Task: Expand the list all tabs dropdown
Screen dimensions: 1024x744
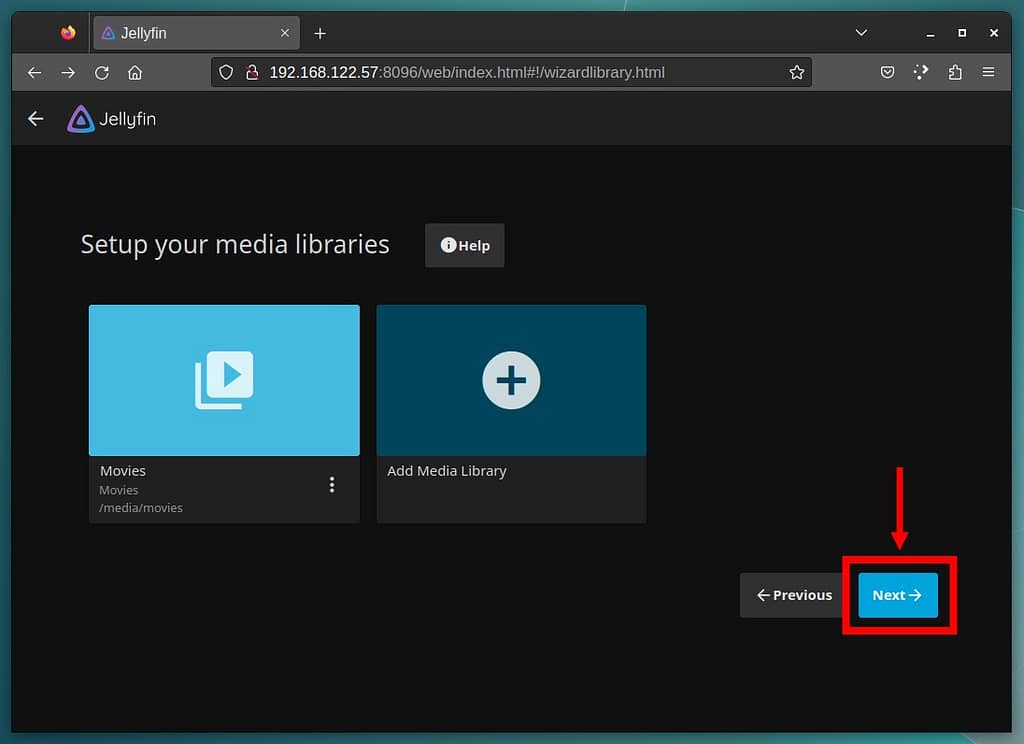Action: [x=861, y=33]
